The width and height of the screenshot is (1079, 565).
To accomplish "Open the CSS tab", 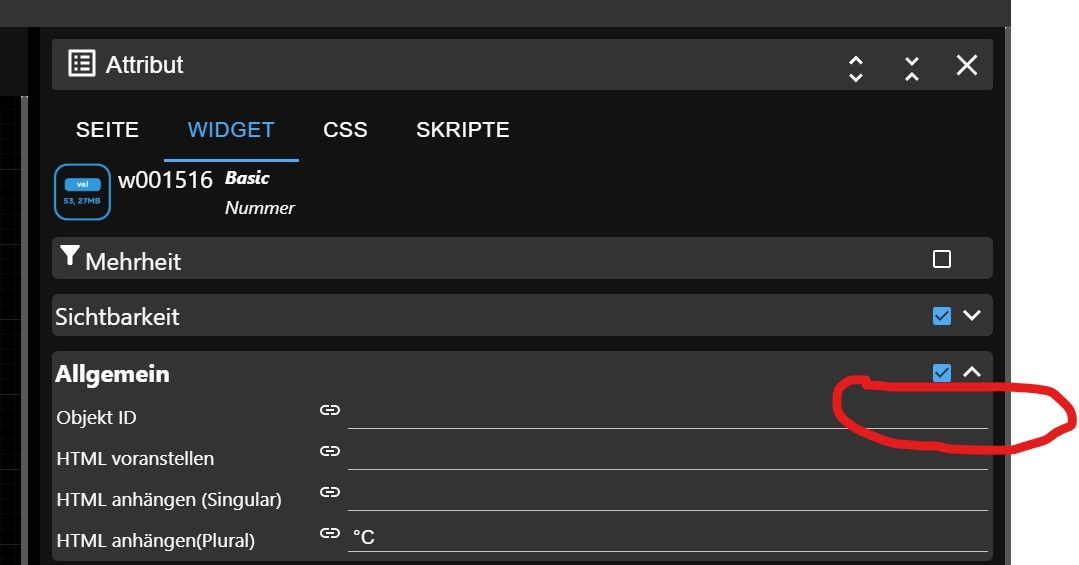I will [345, 130].
